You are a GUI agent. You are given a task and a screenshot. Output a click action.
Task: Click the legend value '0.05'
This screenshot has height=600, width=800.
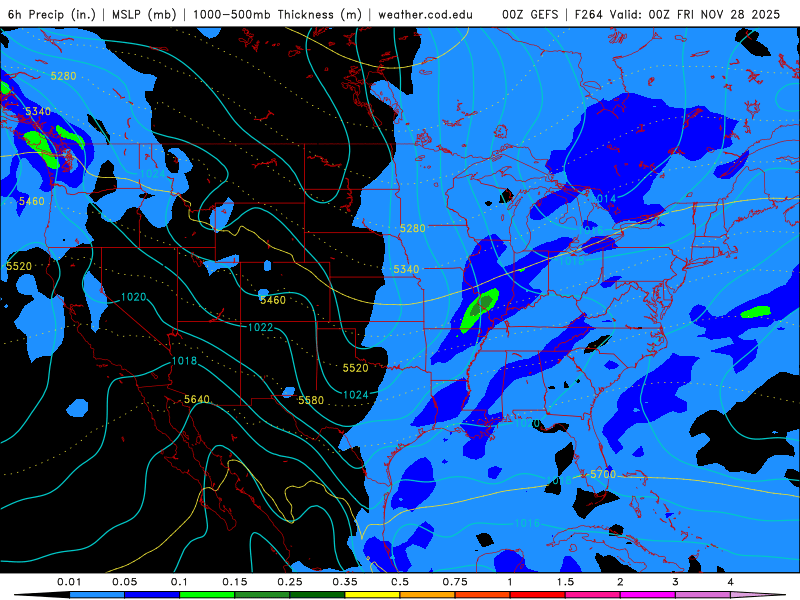pyautogui.click(x=124, y=582)
